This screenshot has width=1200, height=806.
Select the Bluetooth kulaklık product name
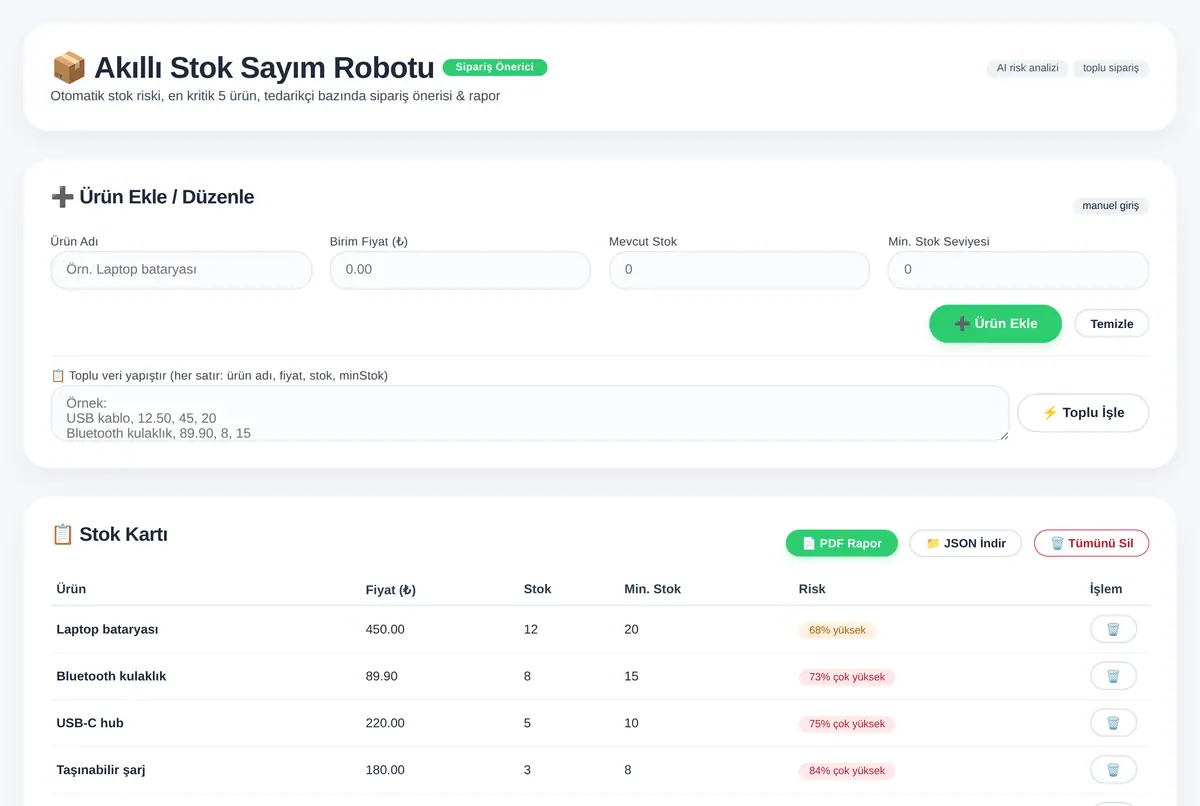(x=111, y=676)
